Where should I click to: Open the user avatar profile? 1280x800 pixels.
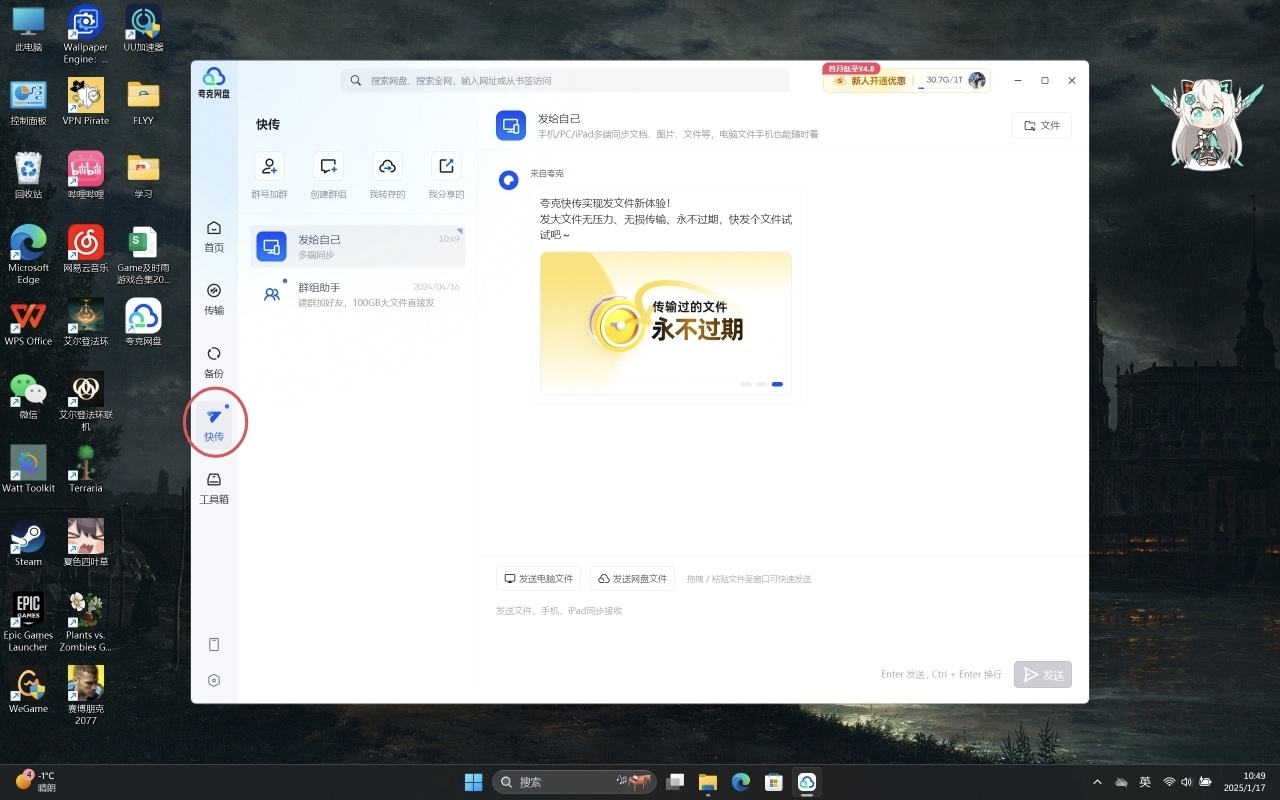[977, 80]
